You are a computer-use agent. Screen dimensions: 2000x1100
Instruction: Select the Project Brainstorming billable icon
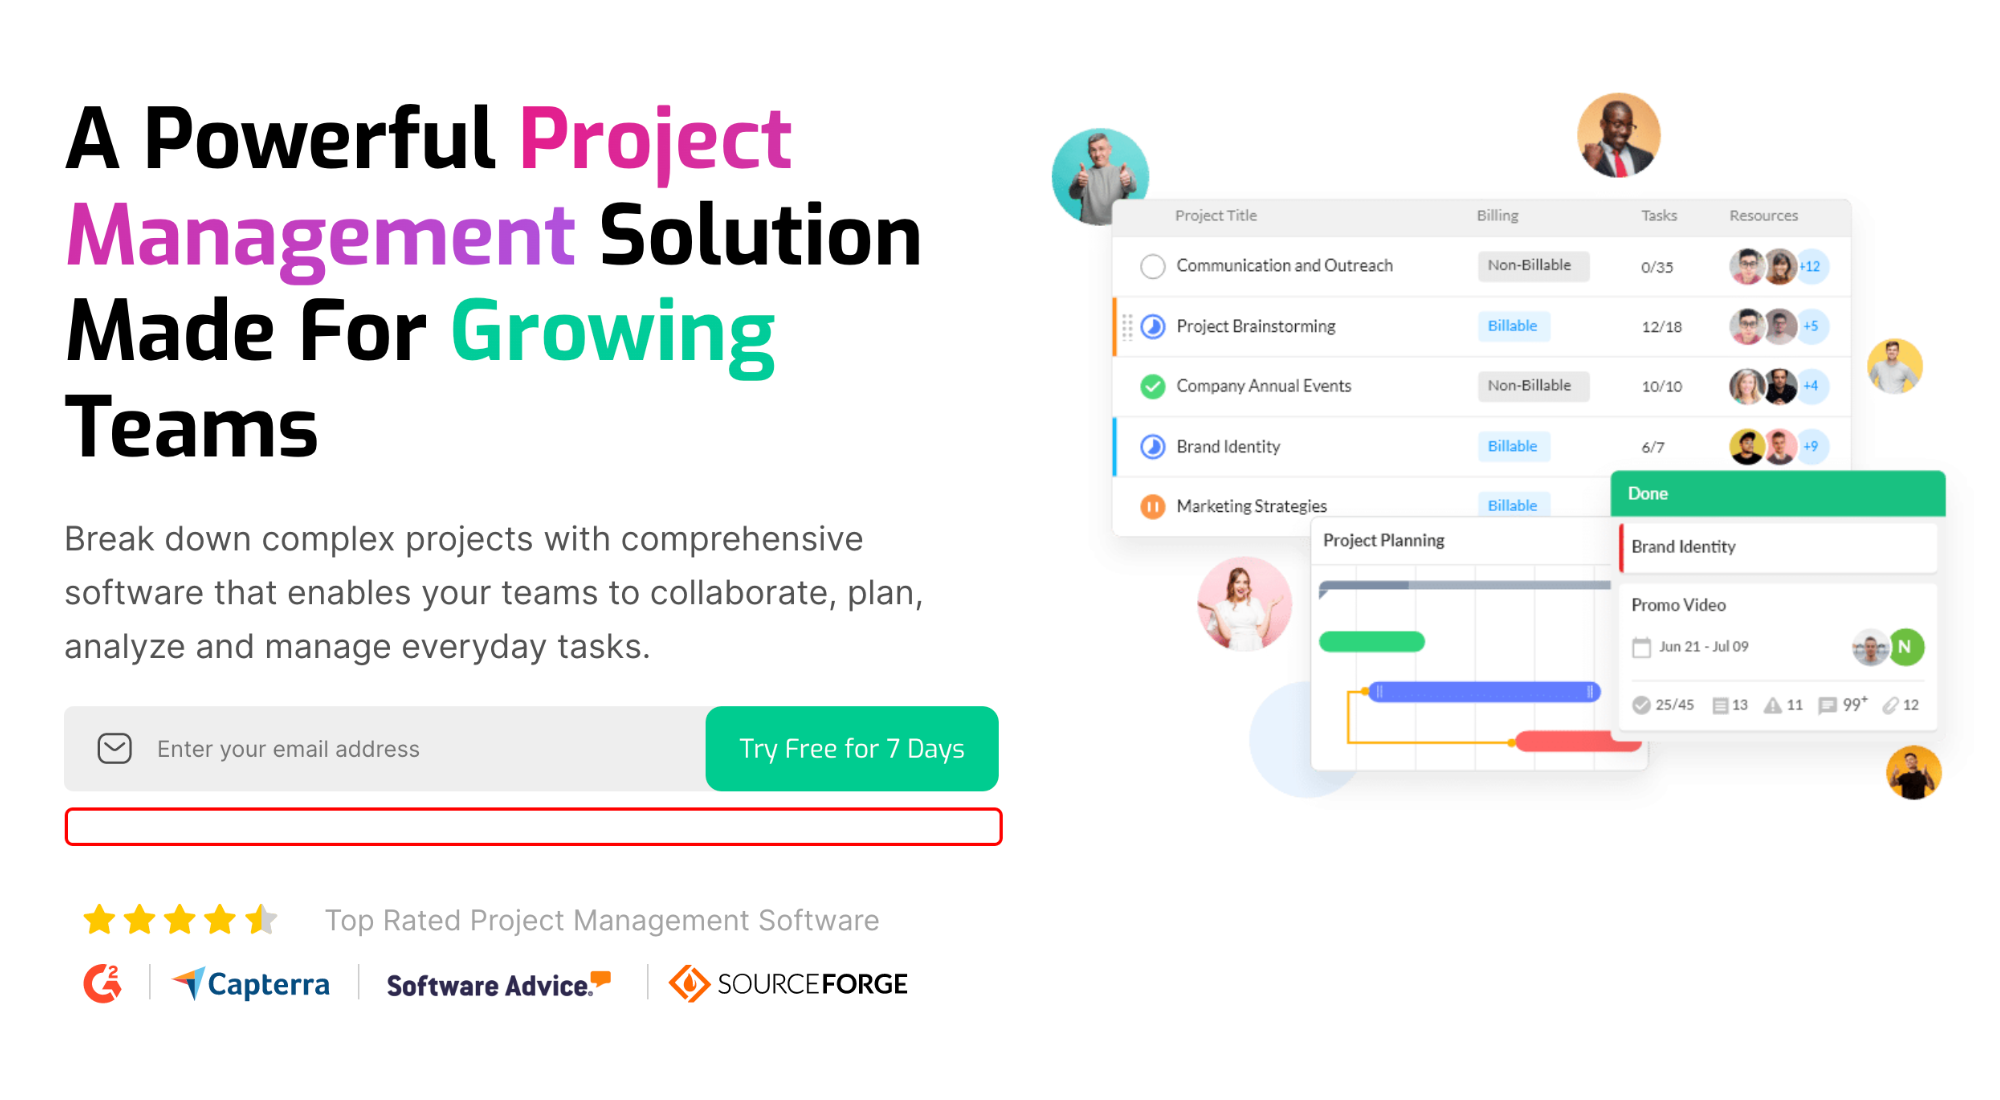pos(1506,325)
